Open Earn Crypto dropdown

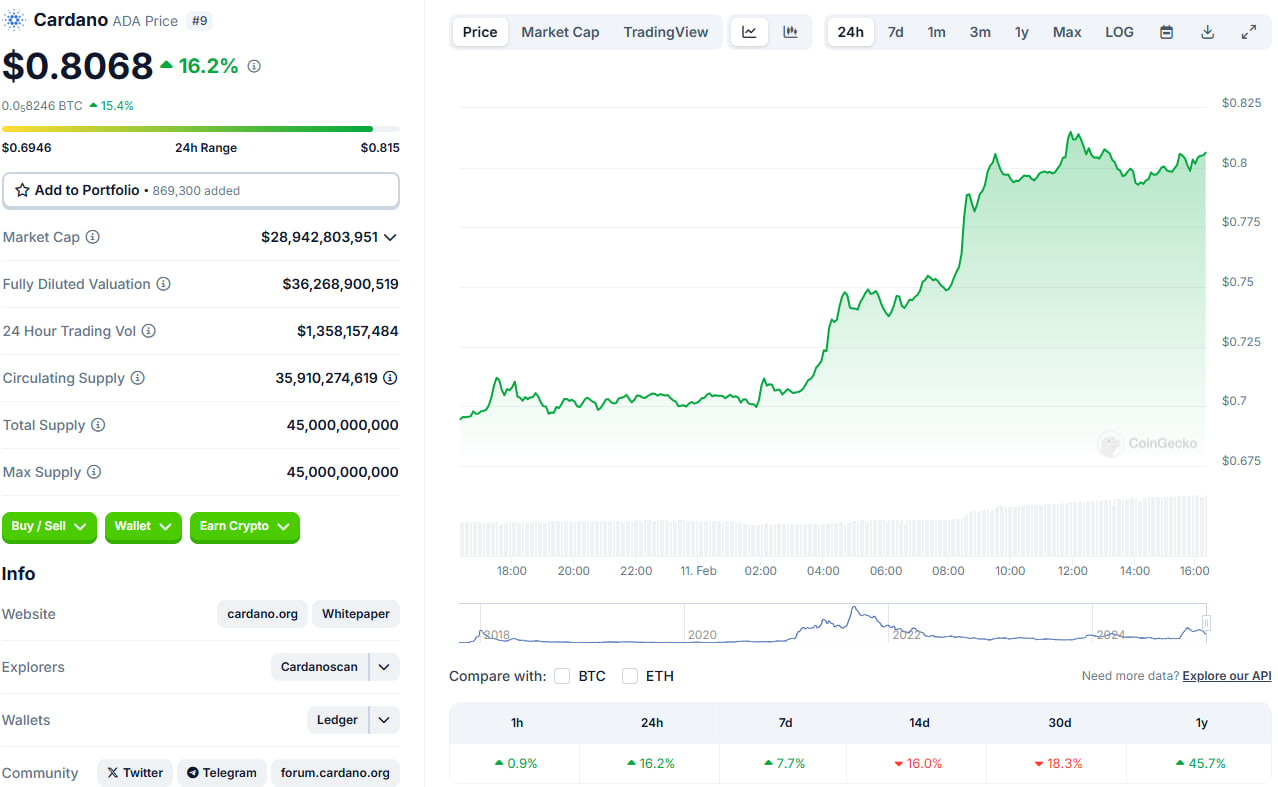(x=244, y=526)
